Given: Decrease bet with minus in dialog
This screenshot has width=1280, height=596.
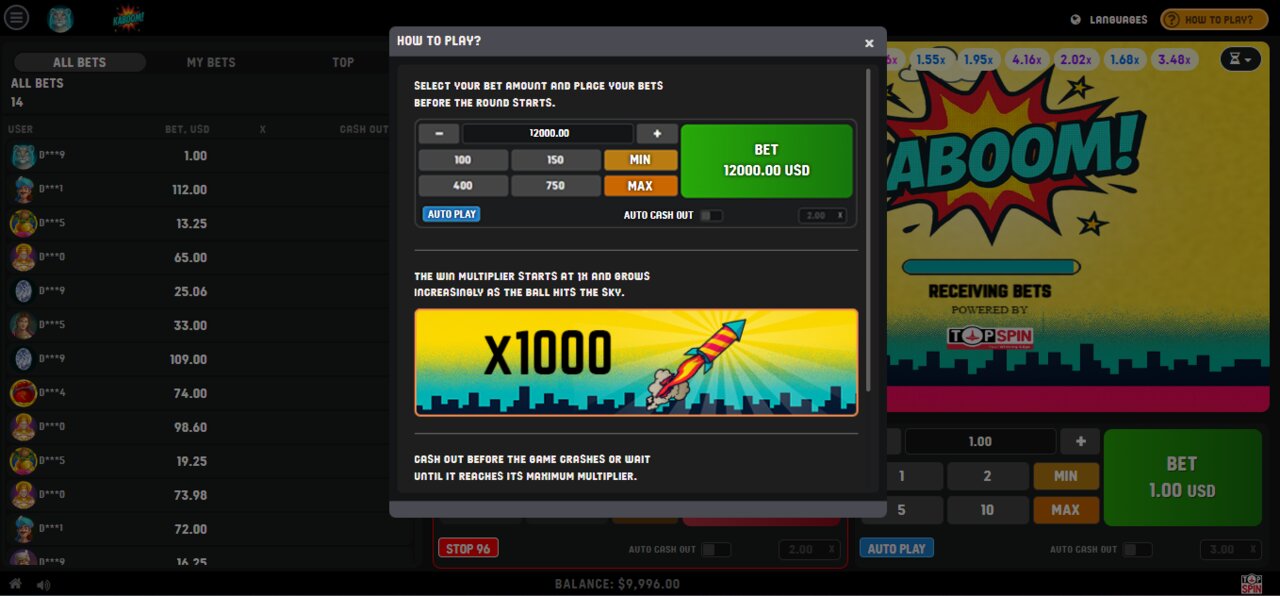Looking at the screenshot, I should [439, 134].
